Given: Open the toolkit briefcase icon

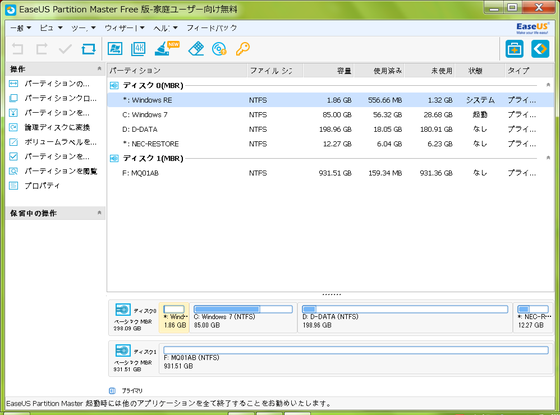Looking at the screenshot, I should pyautogui.click(x=514, y=49).
